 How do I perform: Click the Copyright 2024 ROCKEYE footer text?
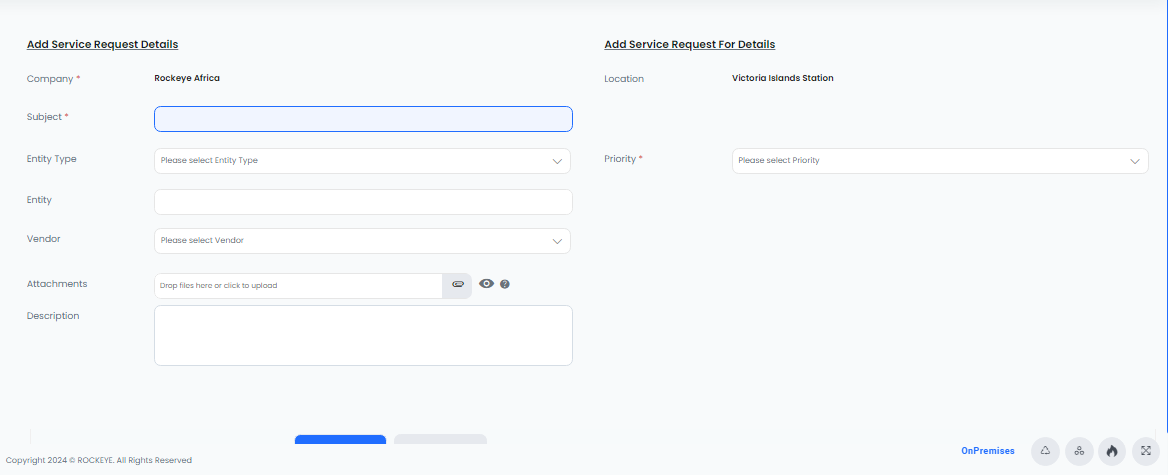click(98, 460)
